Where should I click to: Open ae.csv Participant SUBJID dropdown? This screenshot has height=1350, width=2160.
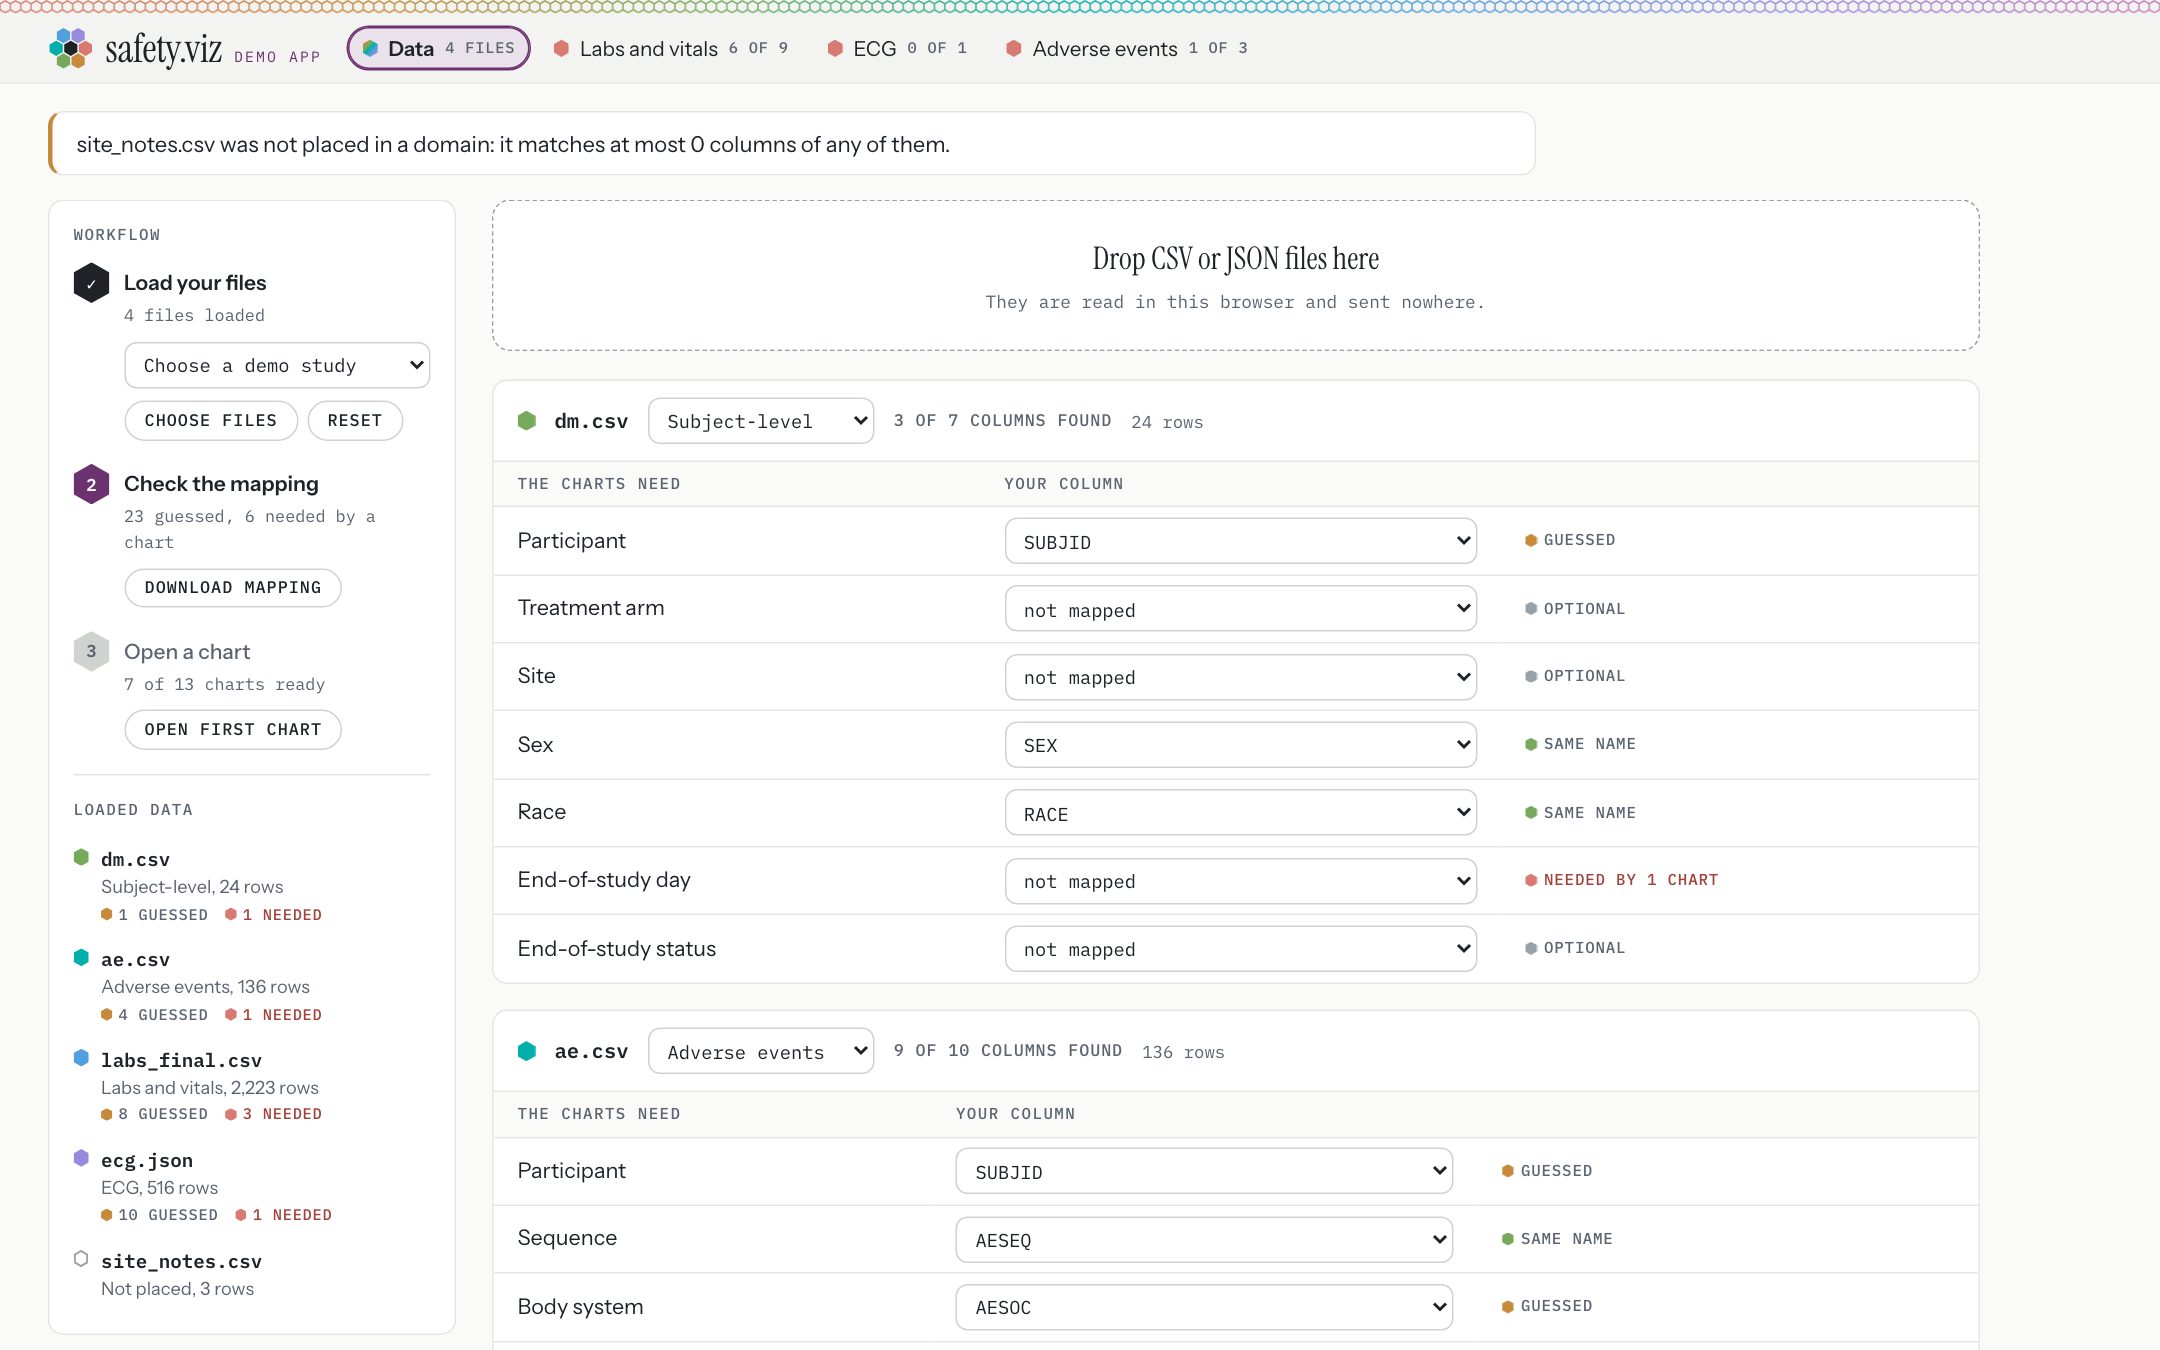tap(1204, 1171)
